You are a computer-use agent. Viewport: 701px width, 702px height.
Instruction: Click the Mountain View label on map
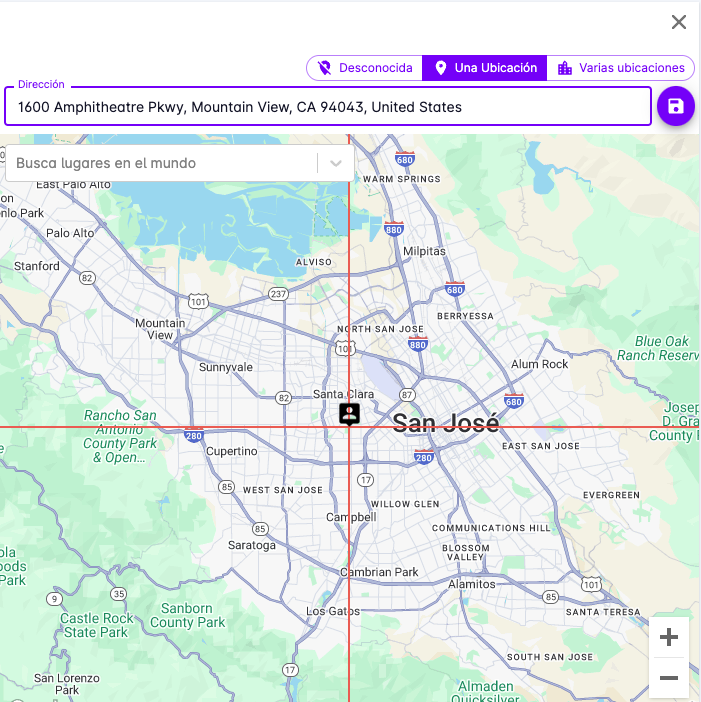point(160,329)
